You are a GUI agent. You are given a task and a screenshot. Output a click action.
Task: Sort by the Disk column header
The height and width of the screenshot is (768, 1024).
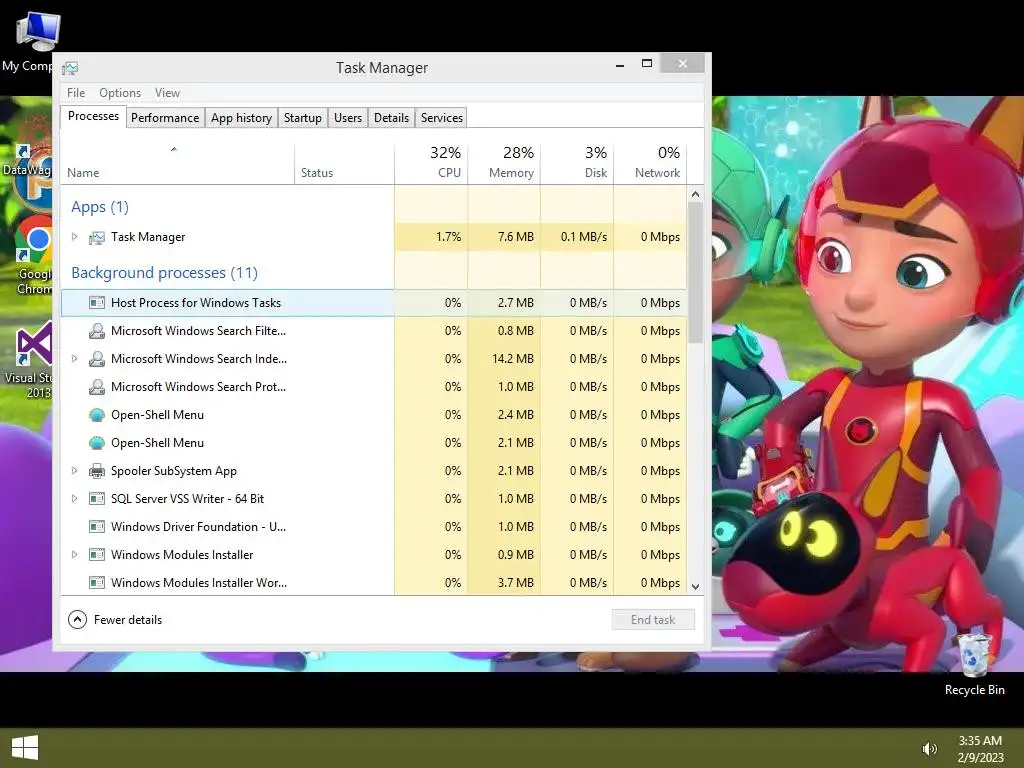click(x=577, y=163)
